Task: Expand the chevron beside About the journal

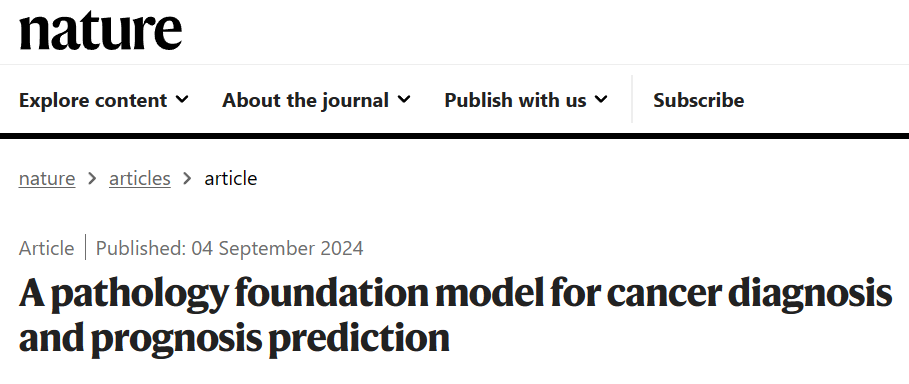Action: (x=404, y=100)
